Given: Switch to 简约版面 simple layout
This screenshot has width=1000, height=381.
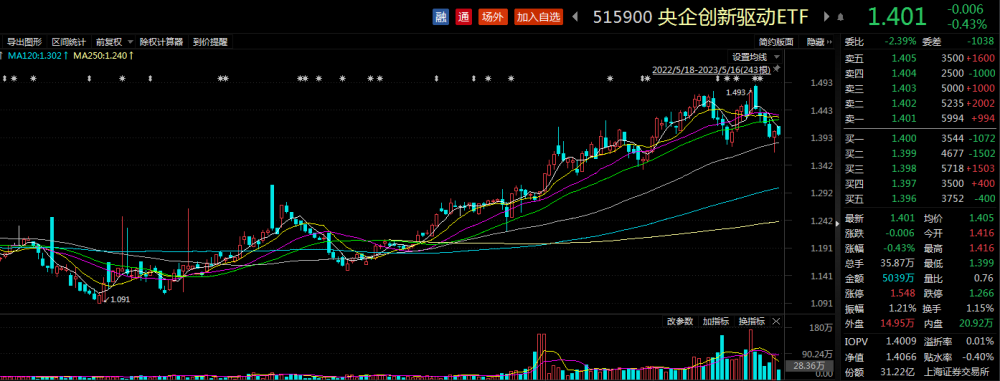Looking at the screenshot, I should pos(776,42).
